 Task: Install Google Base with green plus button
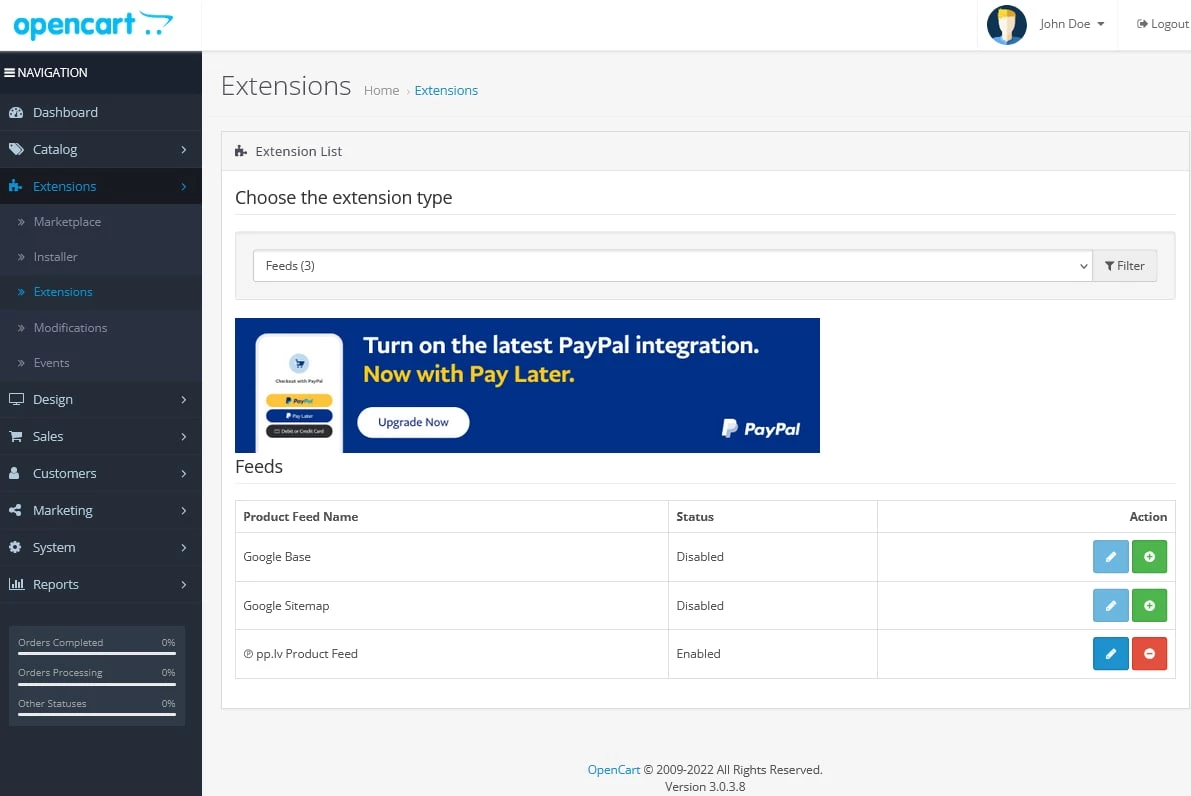(1149, 557)
